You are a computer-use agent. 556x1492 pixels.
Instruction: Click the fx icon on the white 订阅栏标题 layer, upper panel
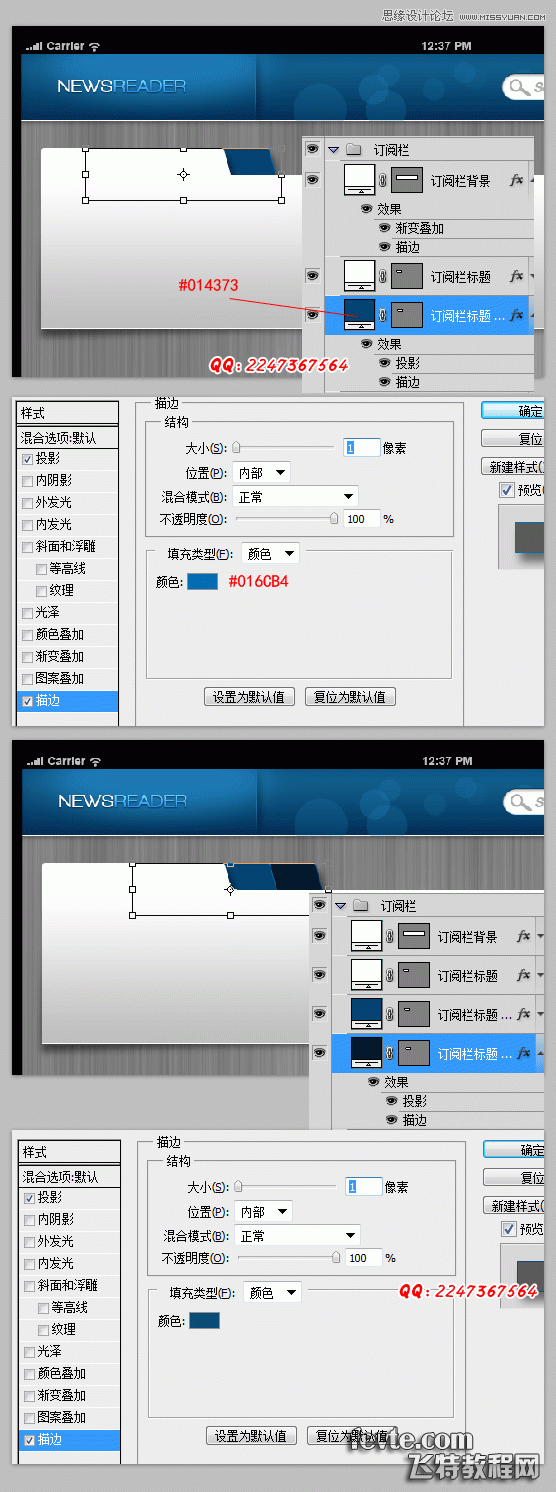[517, 277]
